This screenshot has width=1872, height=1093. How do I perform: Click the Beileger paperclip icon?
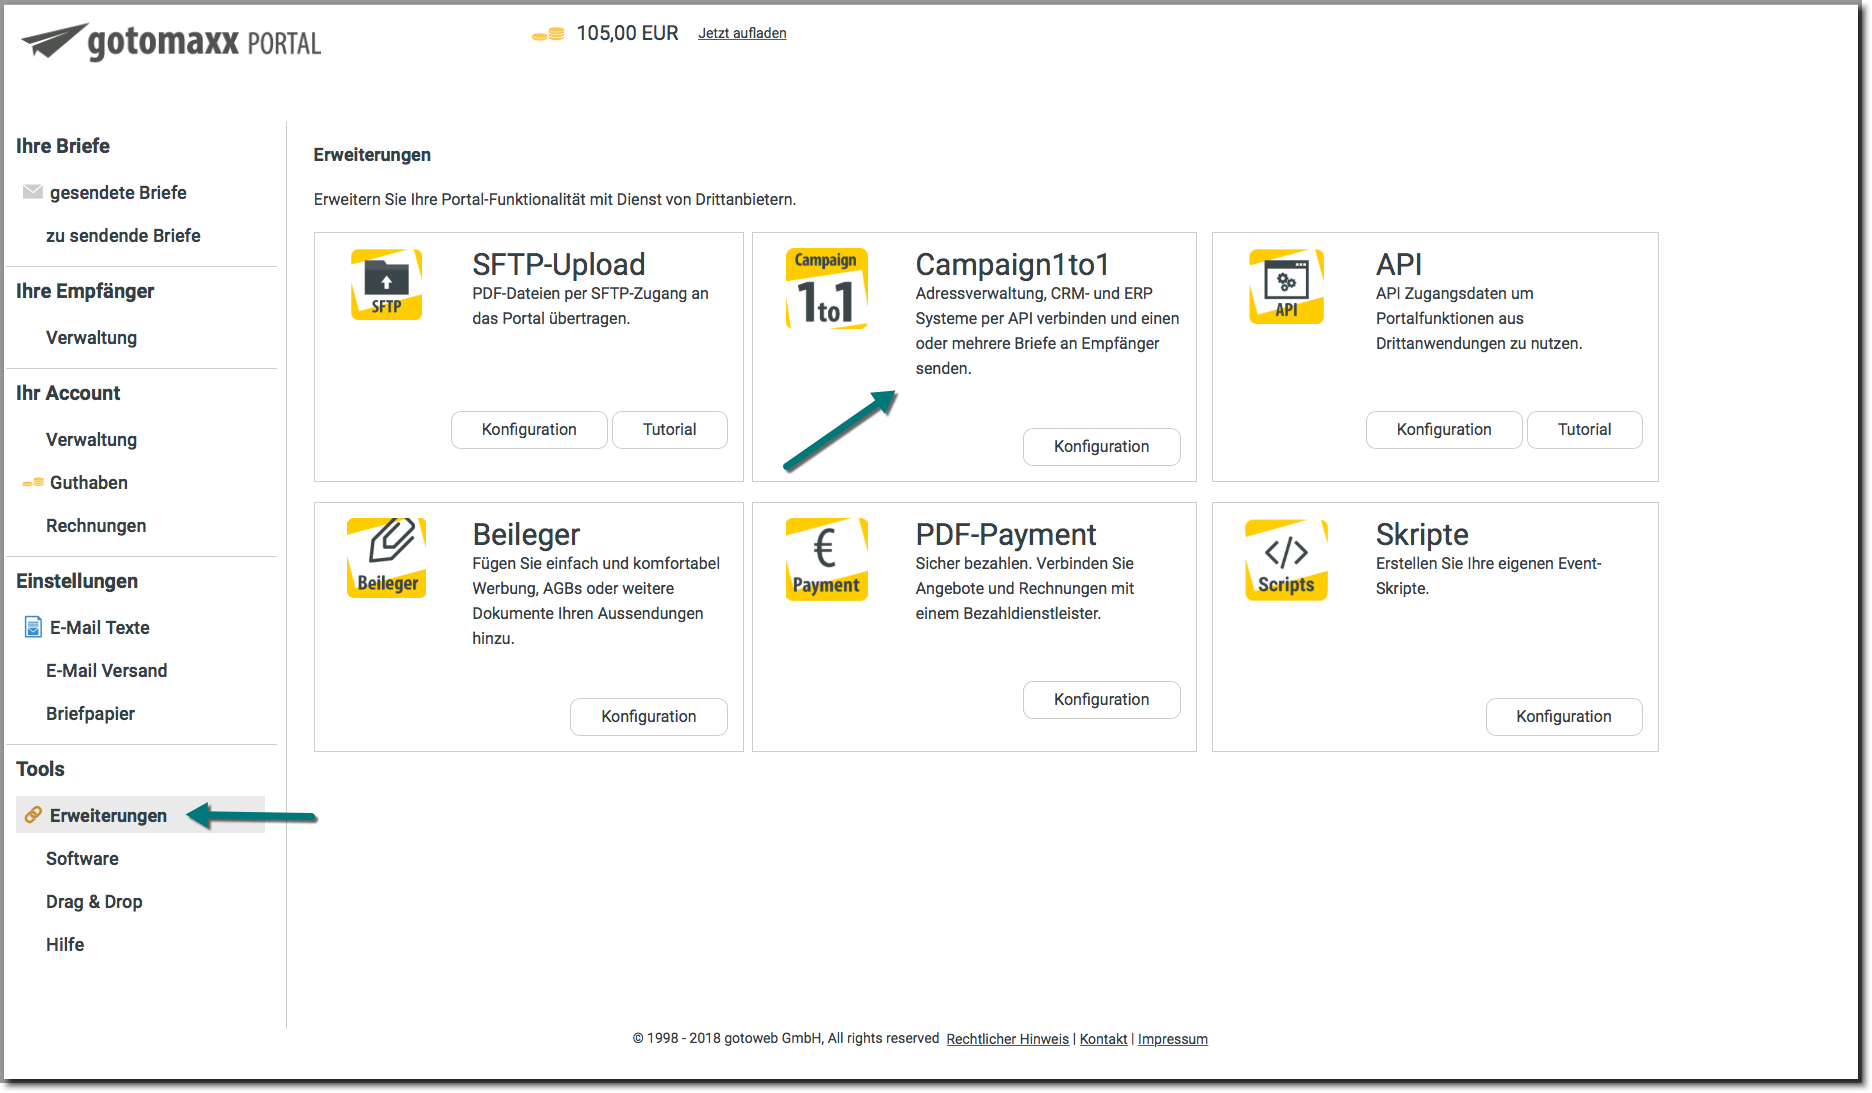pyautogui.click(x=387, y=558)
